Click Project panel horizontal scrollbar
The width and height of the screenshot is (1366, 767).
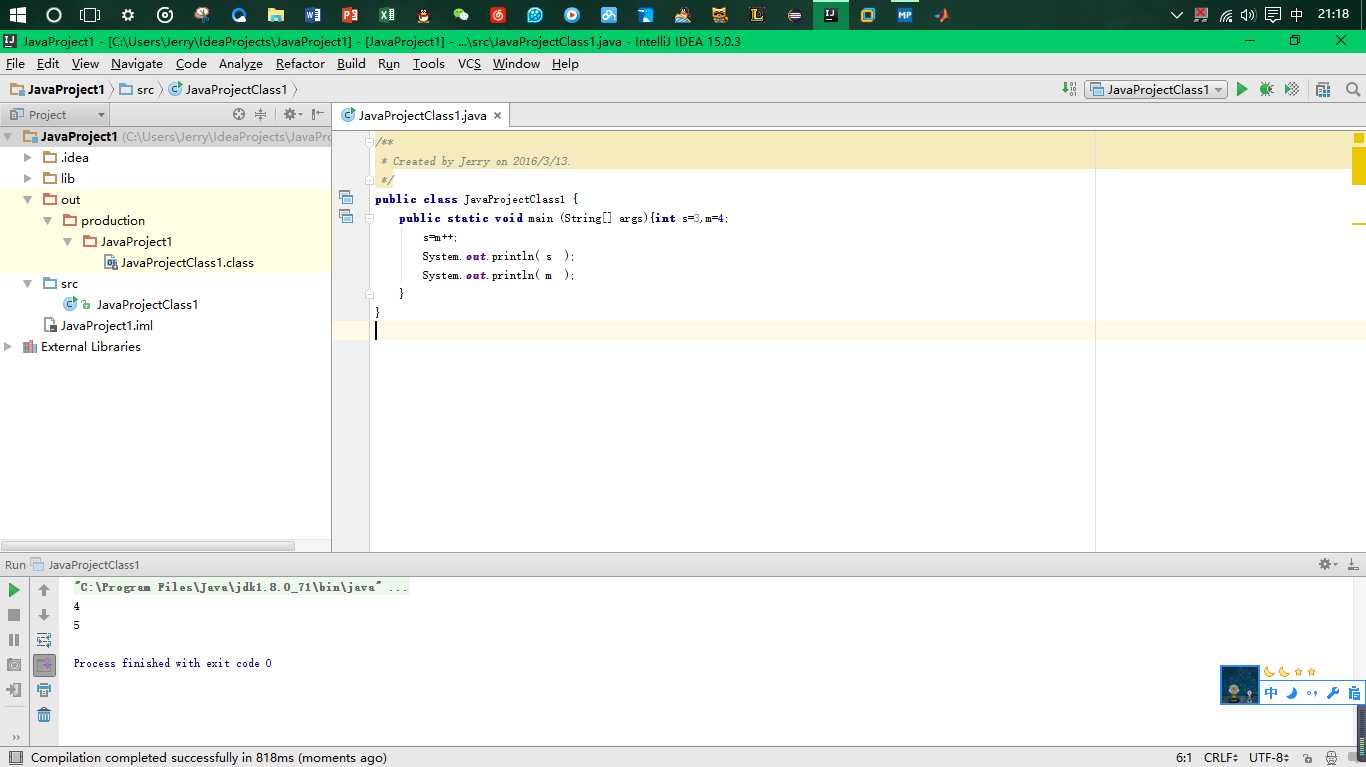pyautogui.click(x=148, y=546)
